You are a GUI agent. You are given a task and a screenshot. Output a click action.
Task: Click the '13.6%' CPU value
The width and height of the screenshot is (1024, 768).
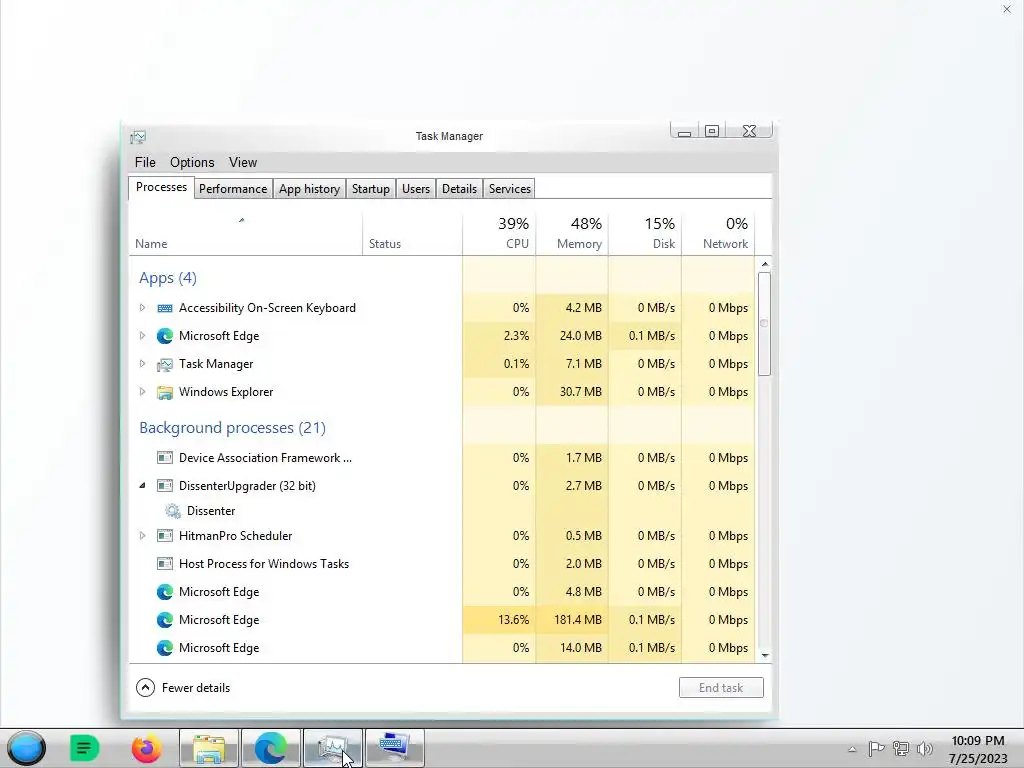[513, 620]
